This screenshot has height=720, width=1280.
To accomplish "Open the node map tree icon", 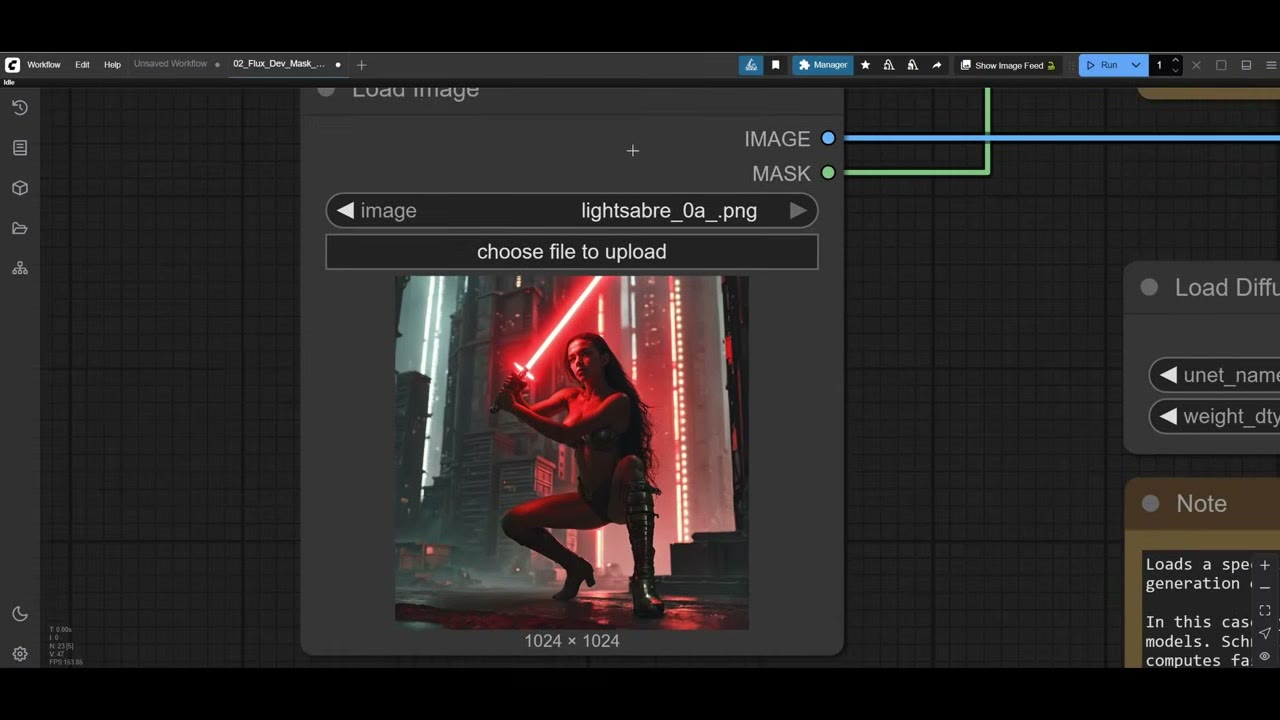I will (19, 269).
